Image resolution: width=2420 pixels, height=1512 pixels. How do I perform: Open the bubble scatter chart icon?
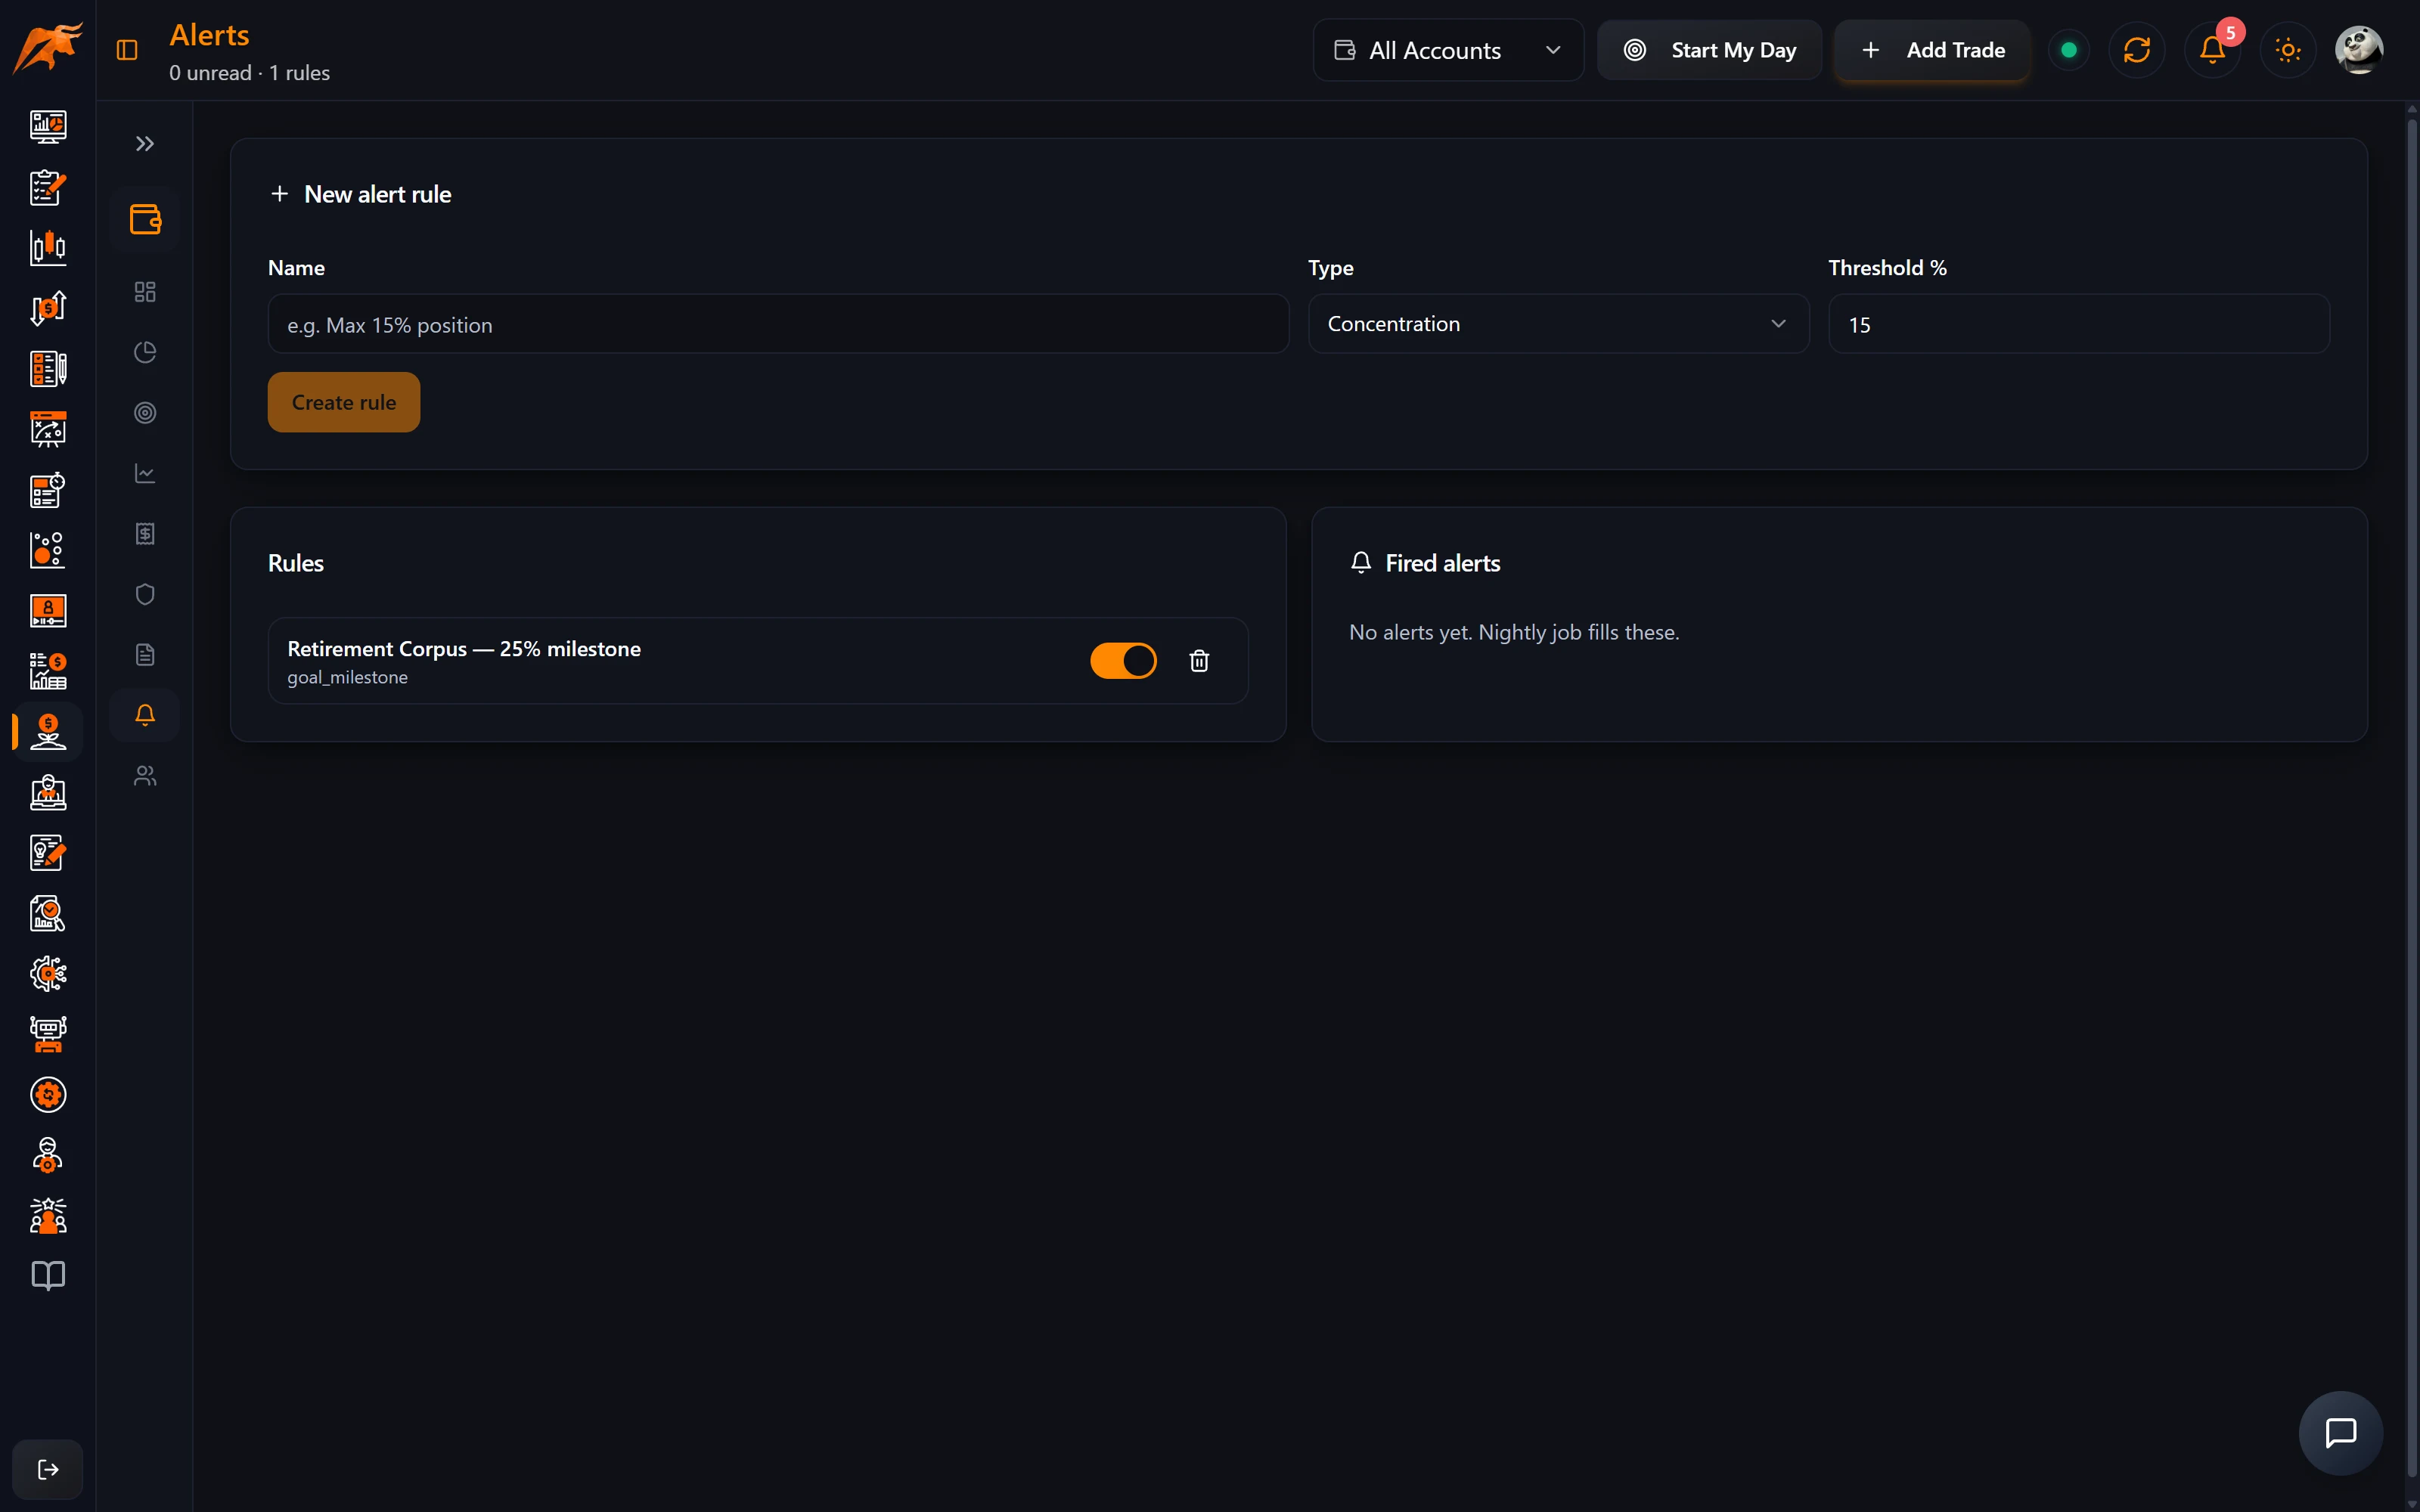point(48,550)
